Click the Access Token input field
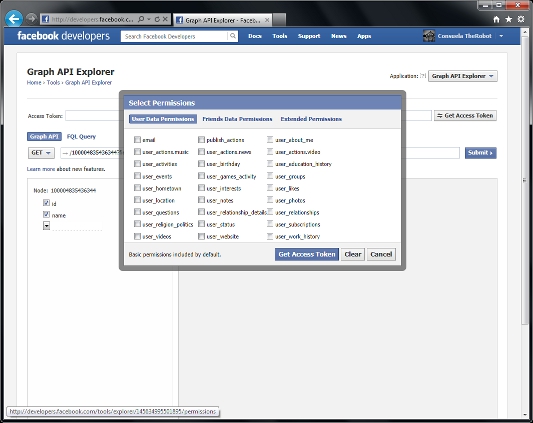This screenshot has width=533, height=423. tap(248, 116)
